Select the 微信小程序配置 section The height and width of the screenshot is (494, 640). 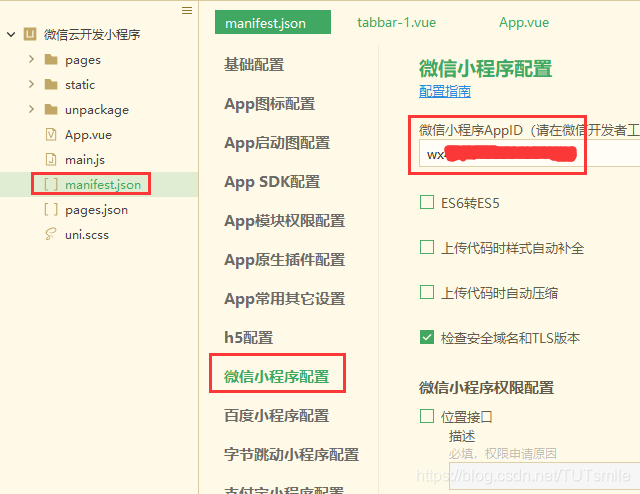pyautogui.click(x=277, y=377)
